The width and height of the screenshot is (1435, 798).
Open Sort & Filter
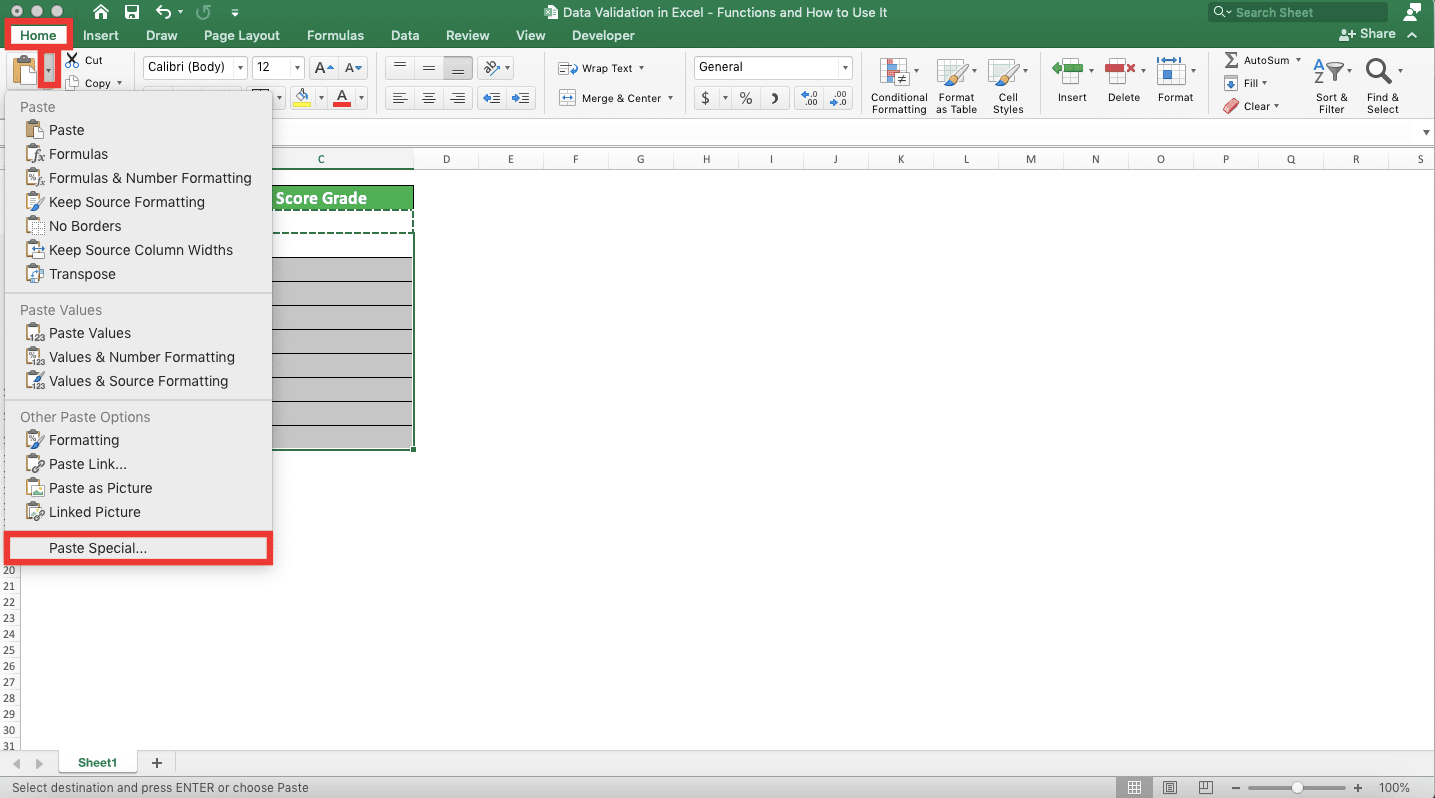click(1332, 86)
